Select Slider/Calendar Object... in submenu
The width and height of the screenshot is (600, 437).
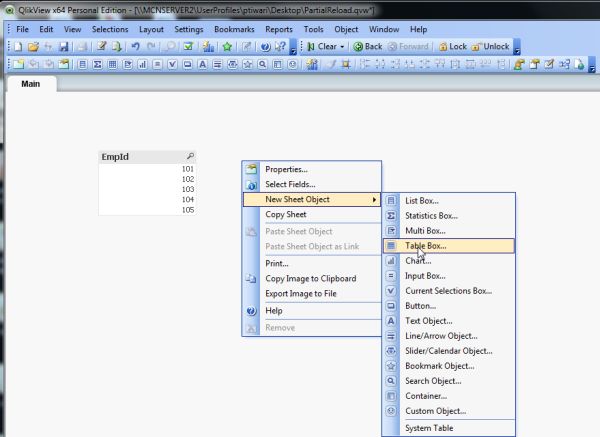coord(449,351)
